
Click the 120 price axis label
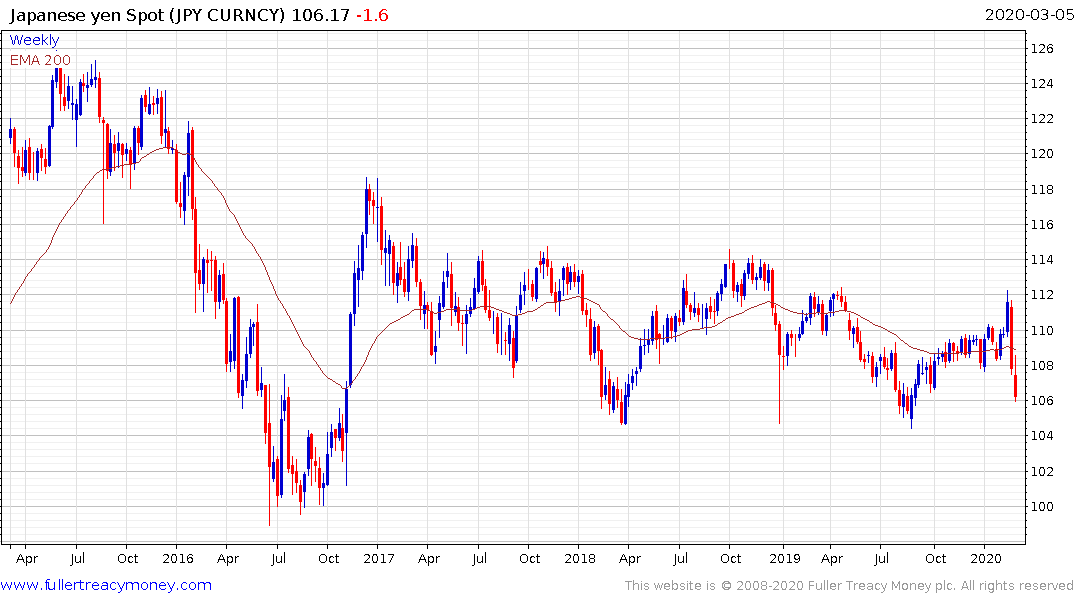(x=1042, y=154)
